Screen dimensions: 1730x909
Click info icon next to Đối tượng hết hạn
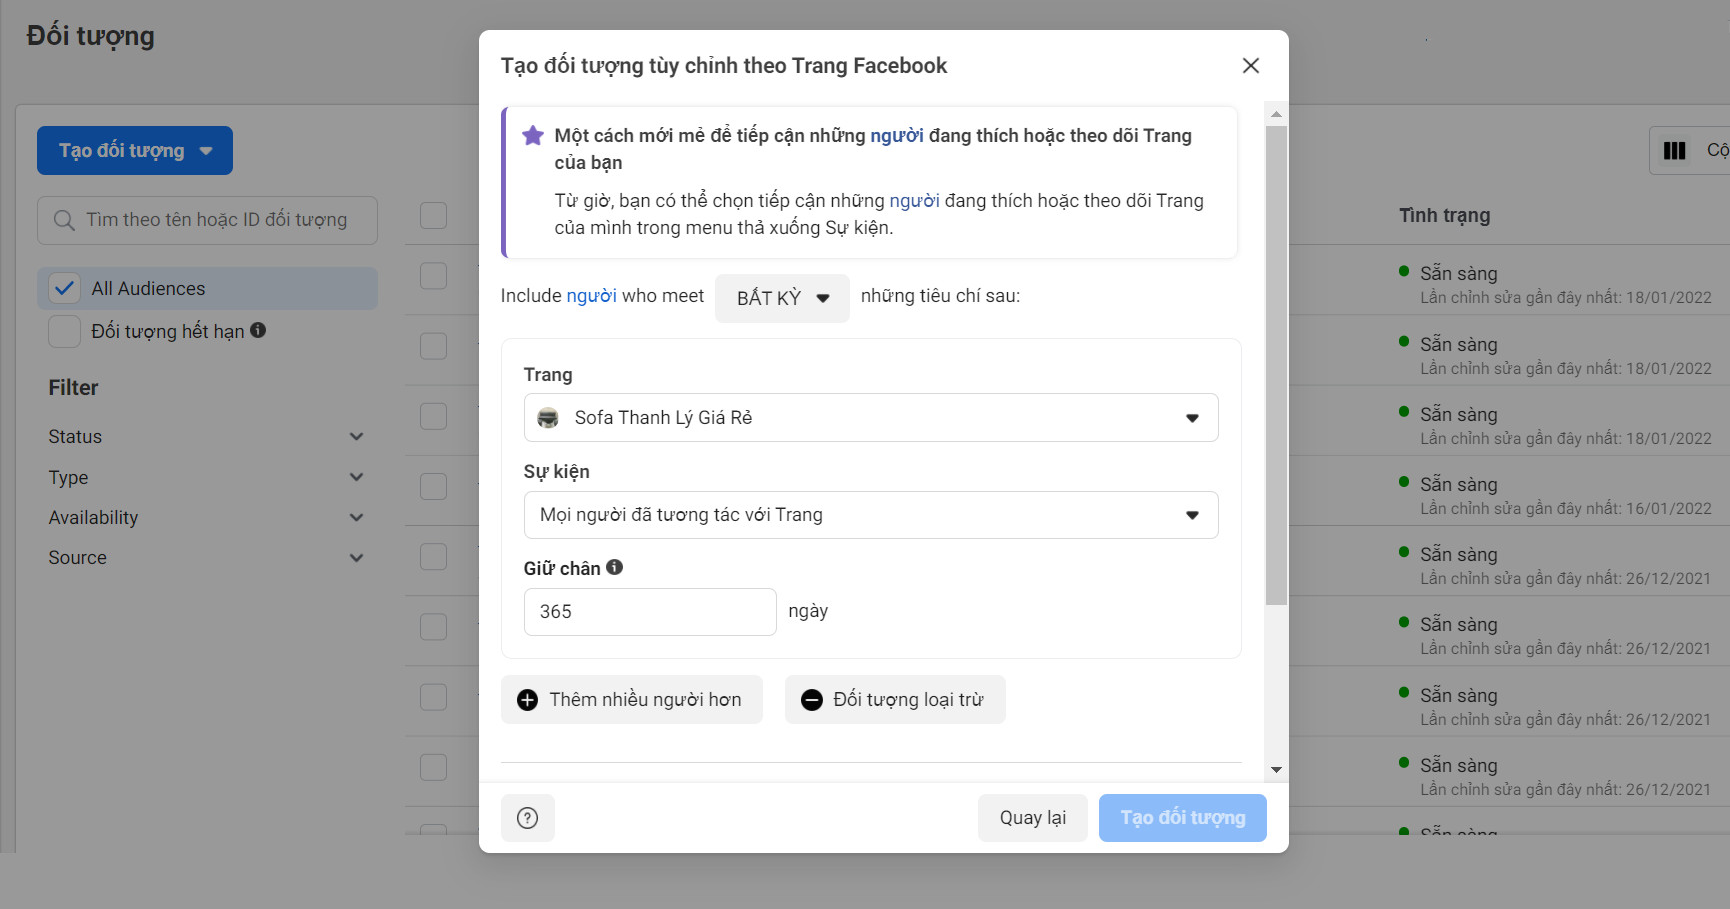(258, 330)
